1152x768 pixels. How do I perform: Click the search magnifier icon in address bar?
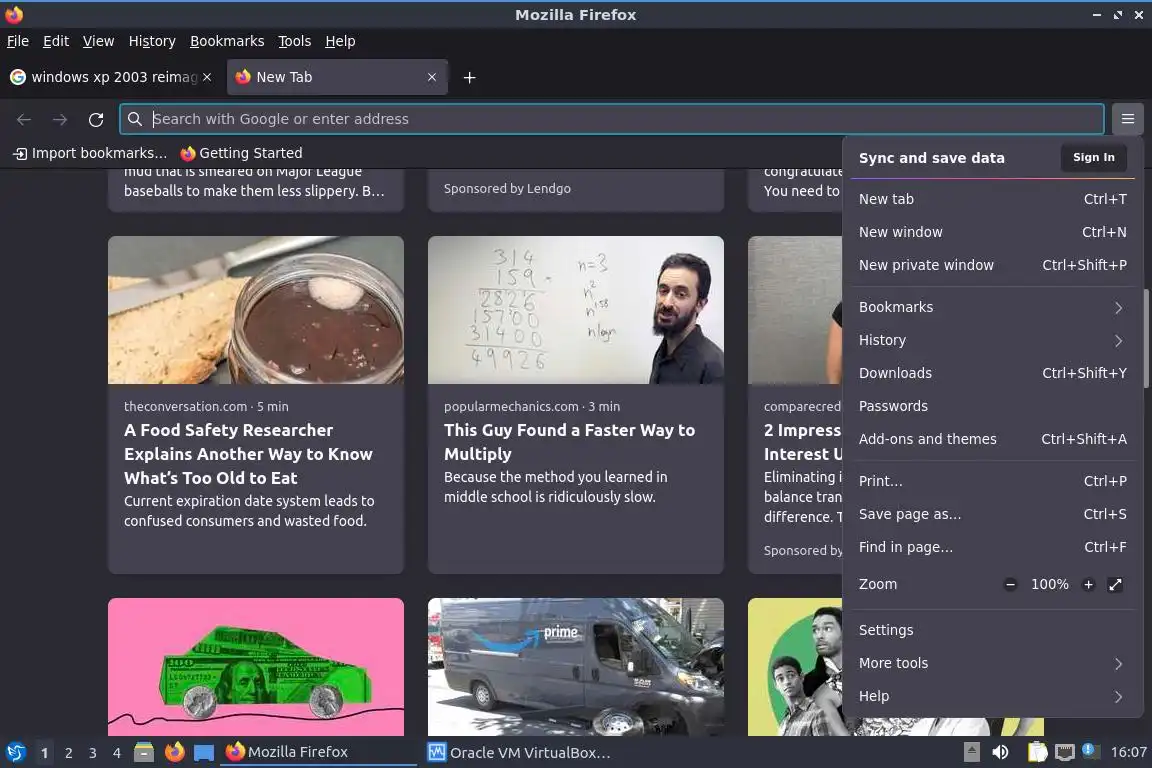134,119
